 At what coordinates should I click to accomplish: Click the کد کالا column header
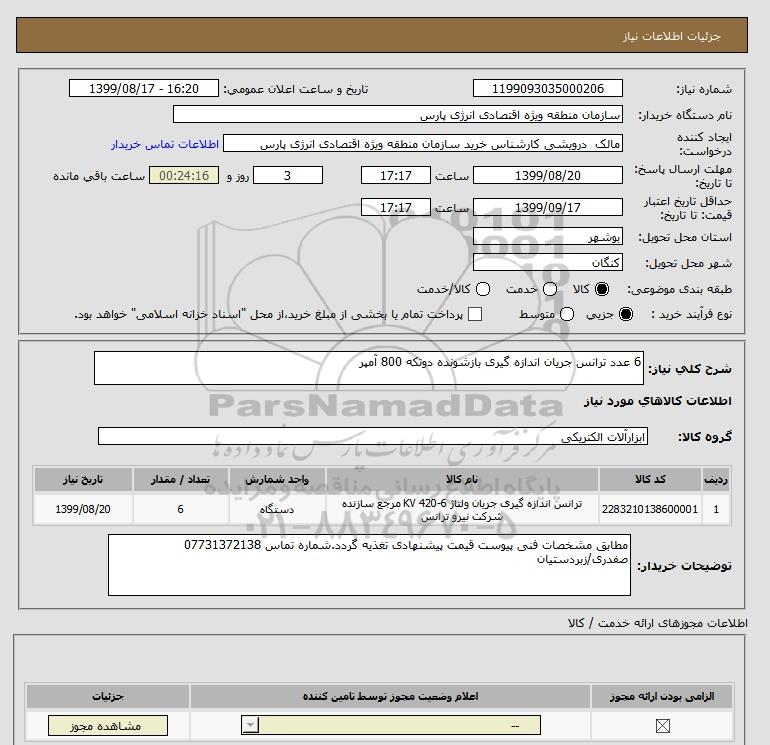tap(650, 479)
